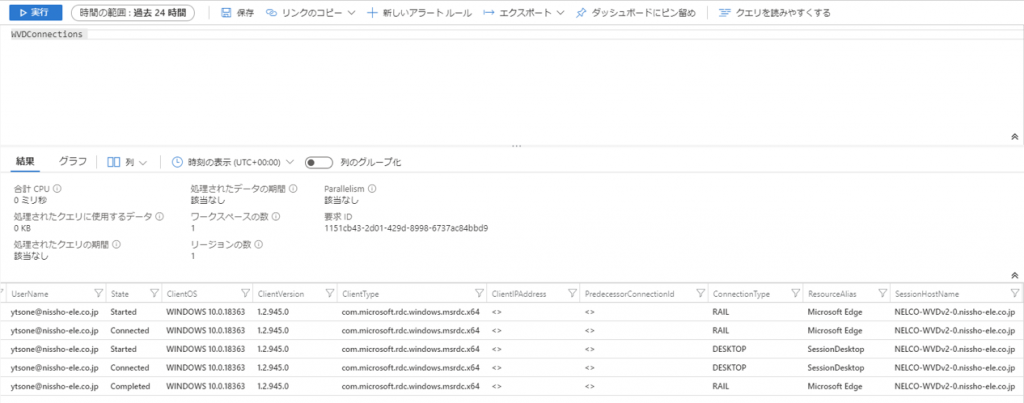Screen dimensions: 1024x403
Task: Show info for 合計 CPU
Action: point(57,189)
